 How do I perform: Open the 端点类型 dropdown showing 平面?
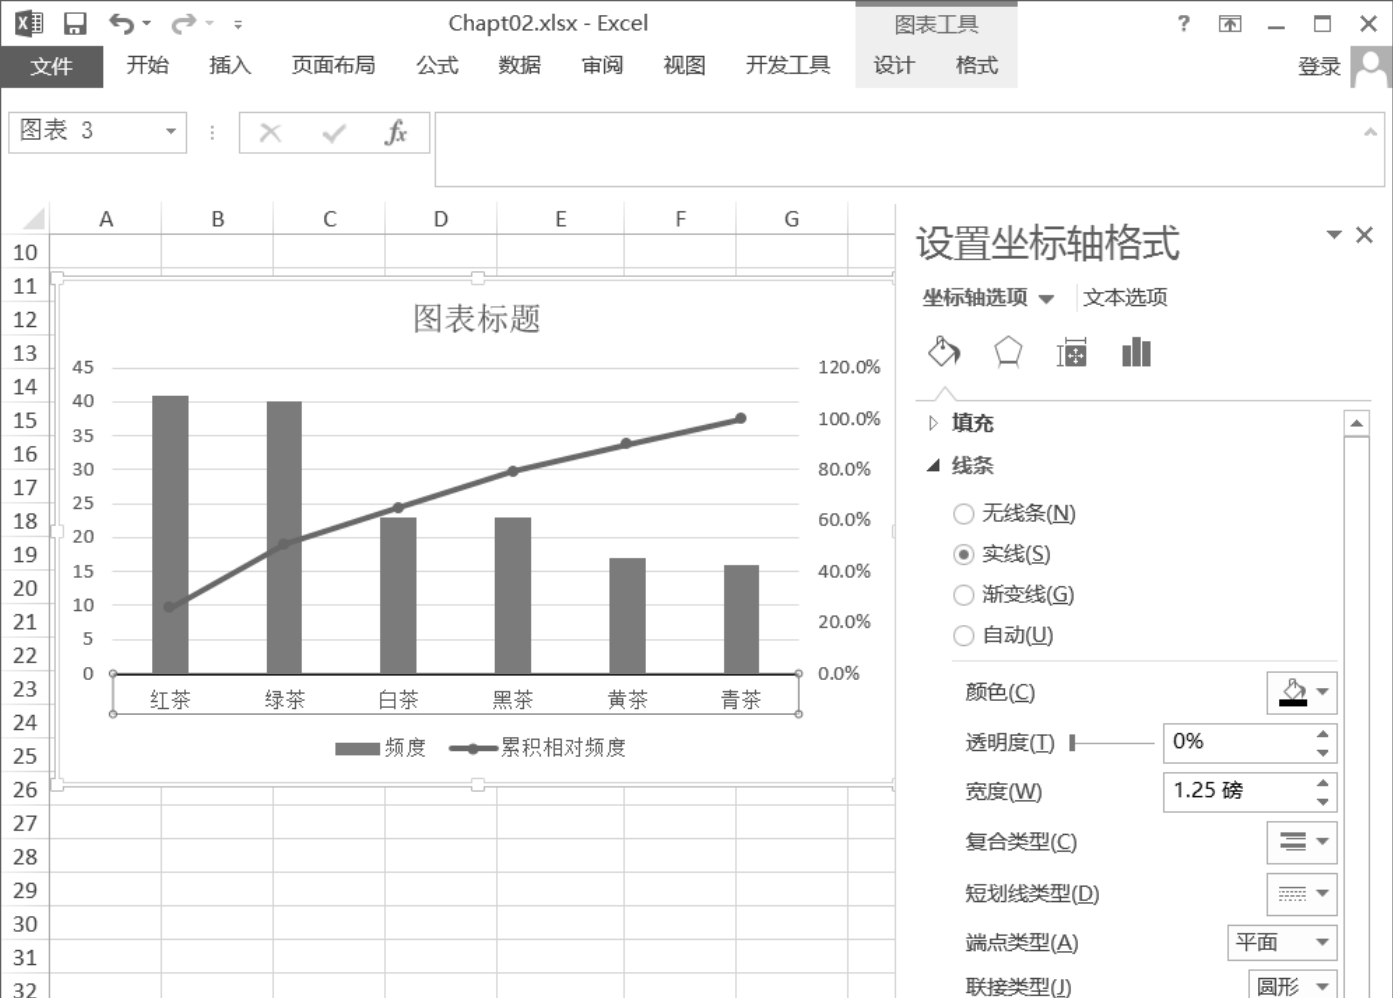pyautogui.click(x=1281, y=942)
